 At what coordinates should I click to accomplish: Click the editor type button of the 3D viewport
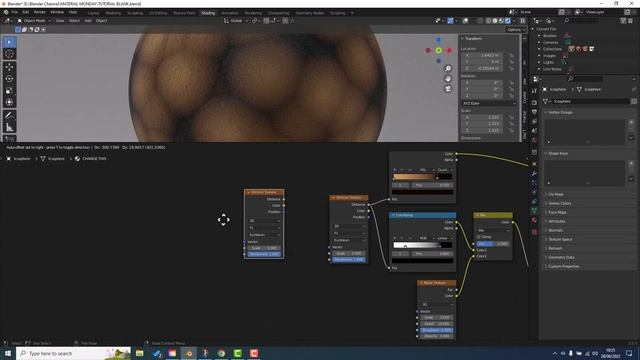[8, 20]
